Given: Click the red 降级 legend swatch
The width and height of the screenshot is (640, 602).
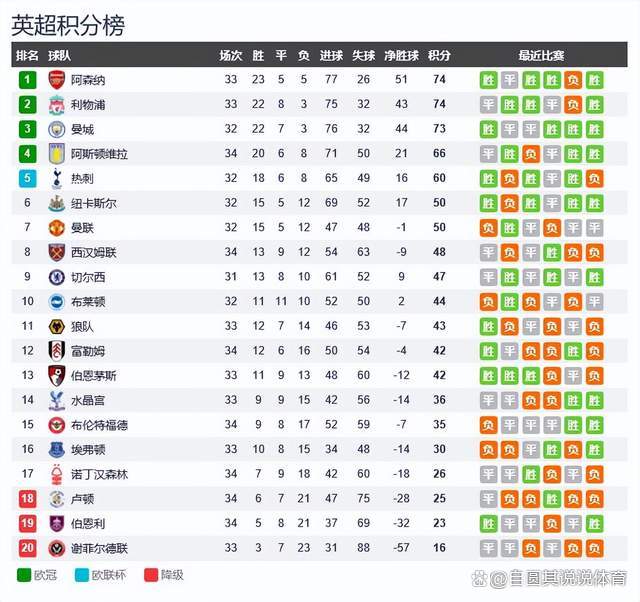Looking at the screenshot, I should click(151, 575).
